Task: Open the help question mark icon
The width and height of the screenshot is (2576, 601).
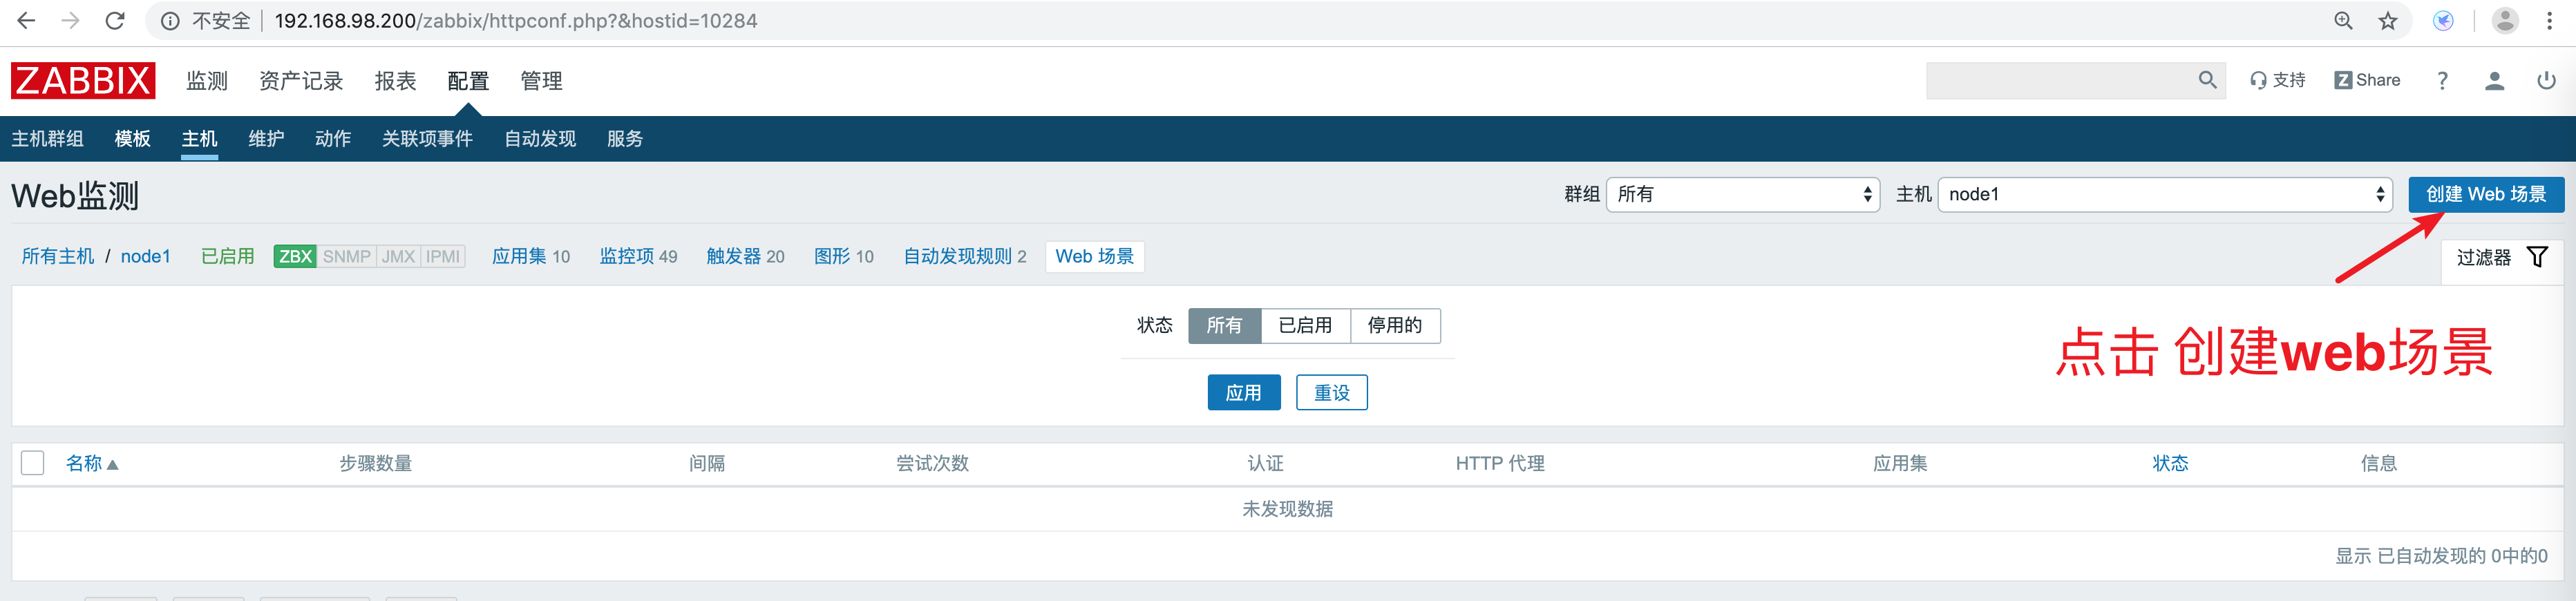Action: click(2442, 81)
